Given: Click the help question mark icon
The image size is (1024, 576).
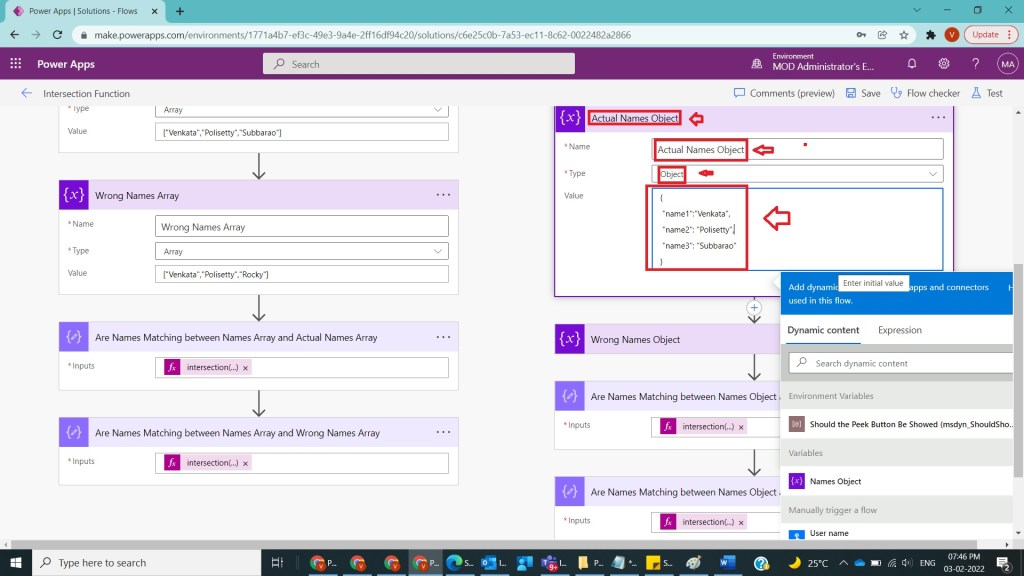Looking at the screenshot, I should coord(975,64).
